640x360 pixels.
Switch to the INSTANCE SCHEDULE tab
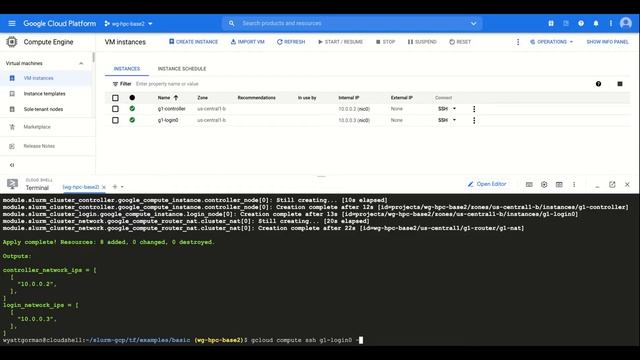182,69
